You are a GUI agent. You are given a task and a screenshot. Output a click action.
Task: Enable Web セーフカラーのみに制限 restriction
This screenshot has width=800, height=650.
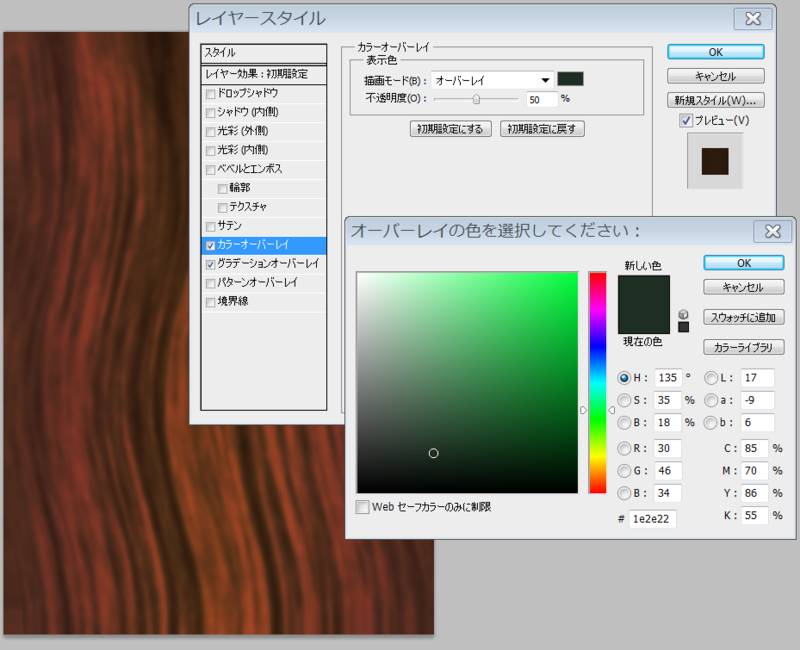[362, 507]
